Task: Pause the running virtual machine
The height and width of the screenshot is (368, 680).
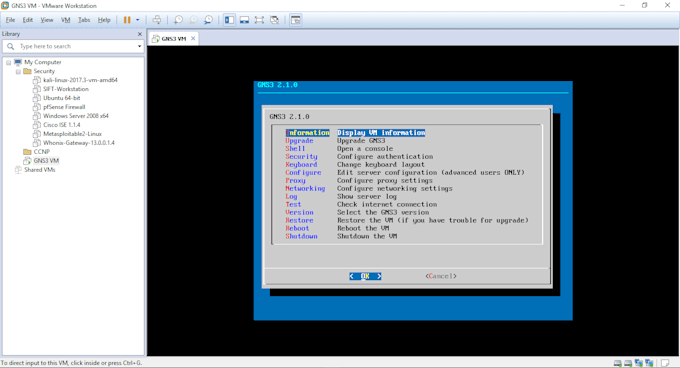Action: [127, 20]
